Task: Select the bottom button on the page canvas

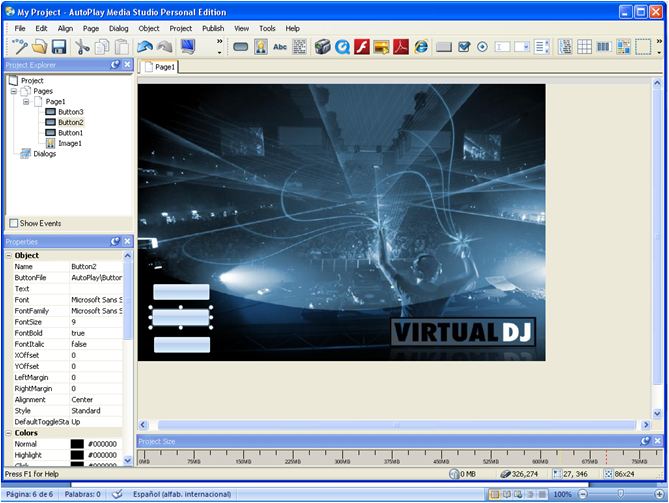Action: pyautogui.click(x=182, y=345)
